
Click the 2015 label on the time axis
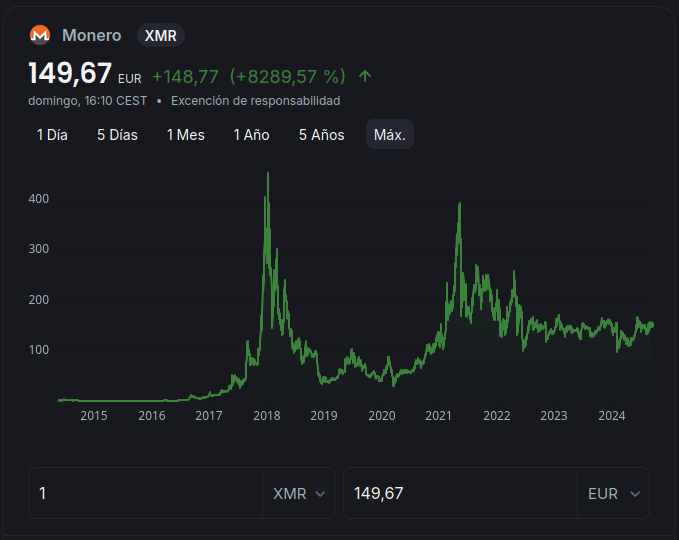tap(94, 416)
